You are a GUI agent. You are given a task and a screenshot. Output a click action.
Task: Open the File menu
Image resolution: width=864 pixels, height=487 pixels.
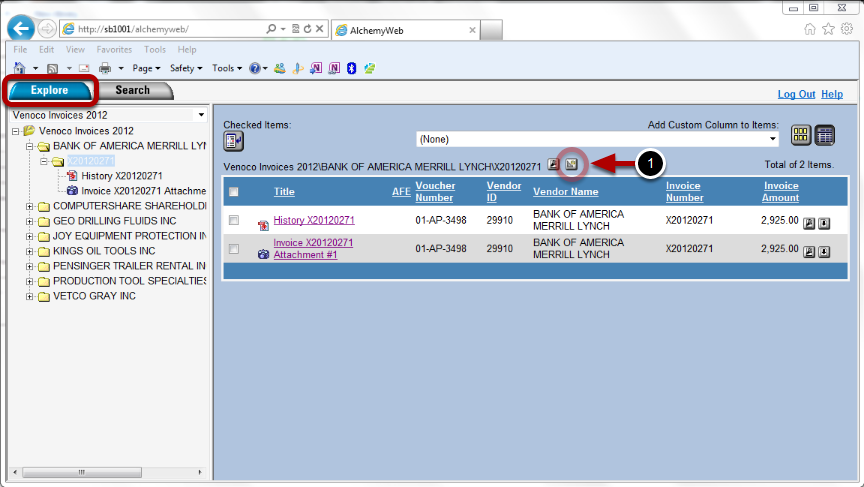click(20, 50)
